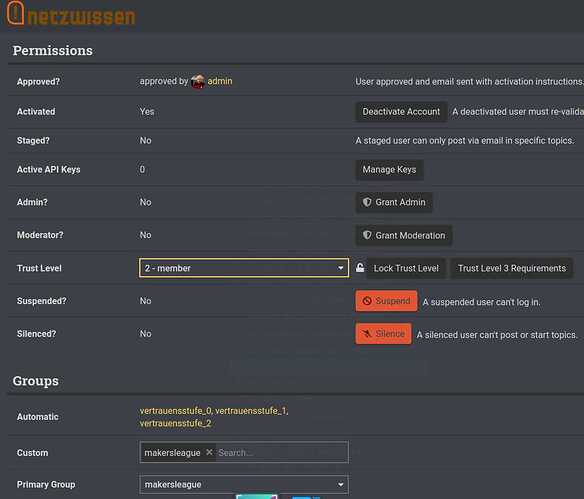Click the 'Active API Keys' label
Viewport: 584px width, 499px height.
[48, 170]
